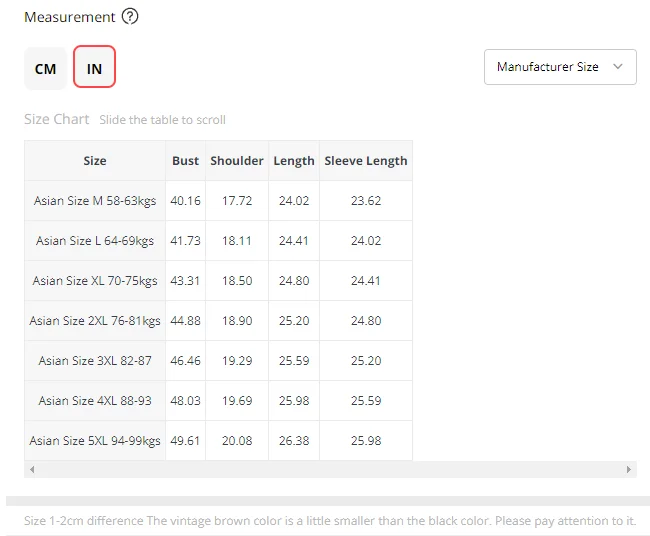Click the bust value 41.73

tap(185, 241)
